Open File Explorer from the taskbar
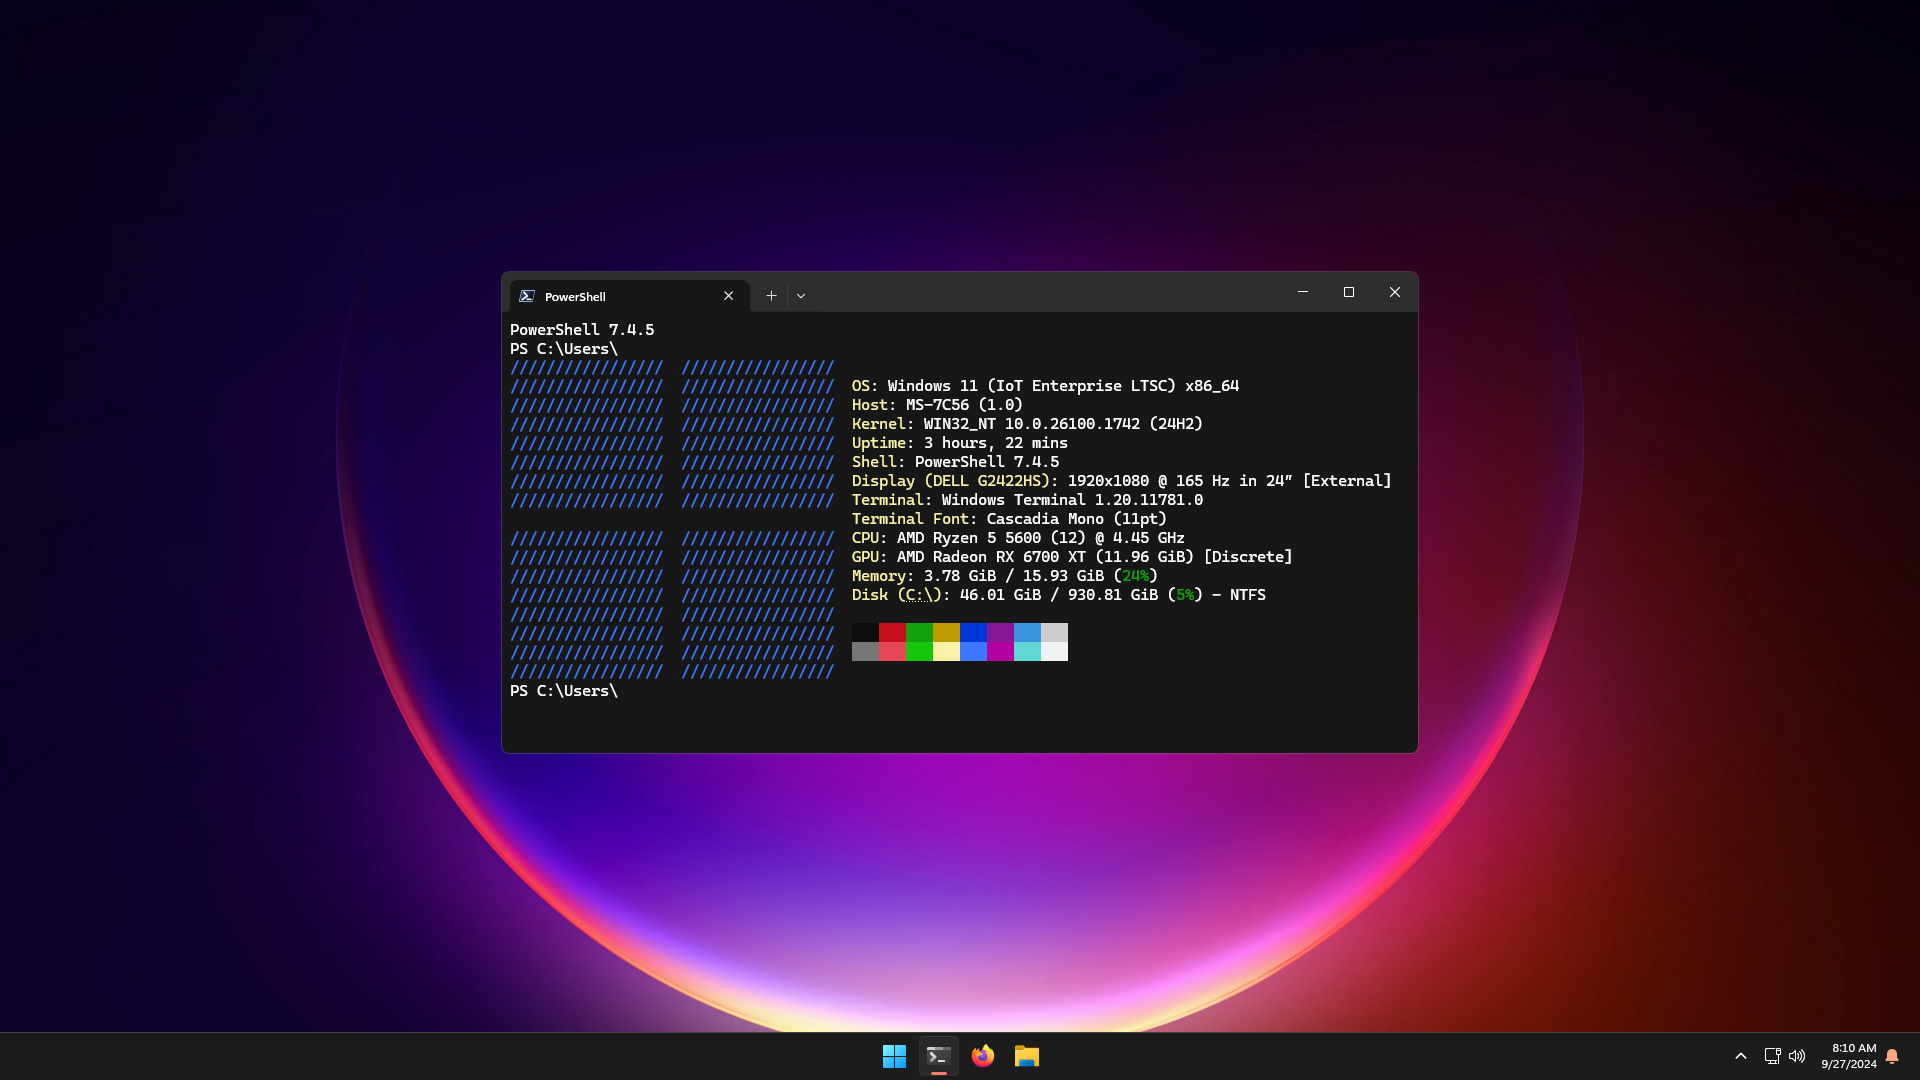The width and height of the screenshot is (1920, 1080). pos(1026,1056)
